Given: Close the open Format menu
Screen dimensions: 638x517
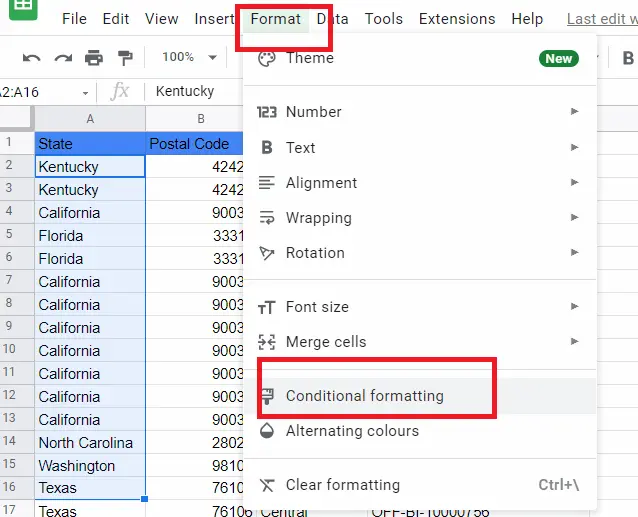Looking at the screenshot, I should (275, 19).
